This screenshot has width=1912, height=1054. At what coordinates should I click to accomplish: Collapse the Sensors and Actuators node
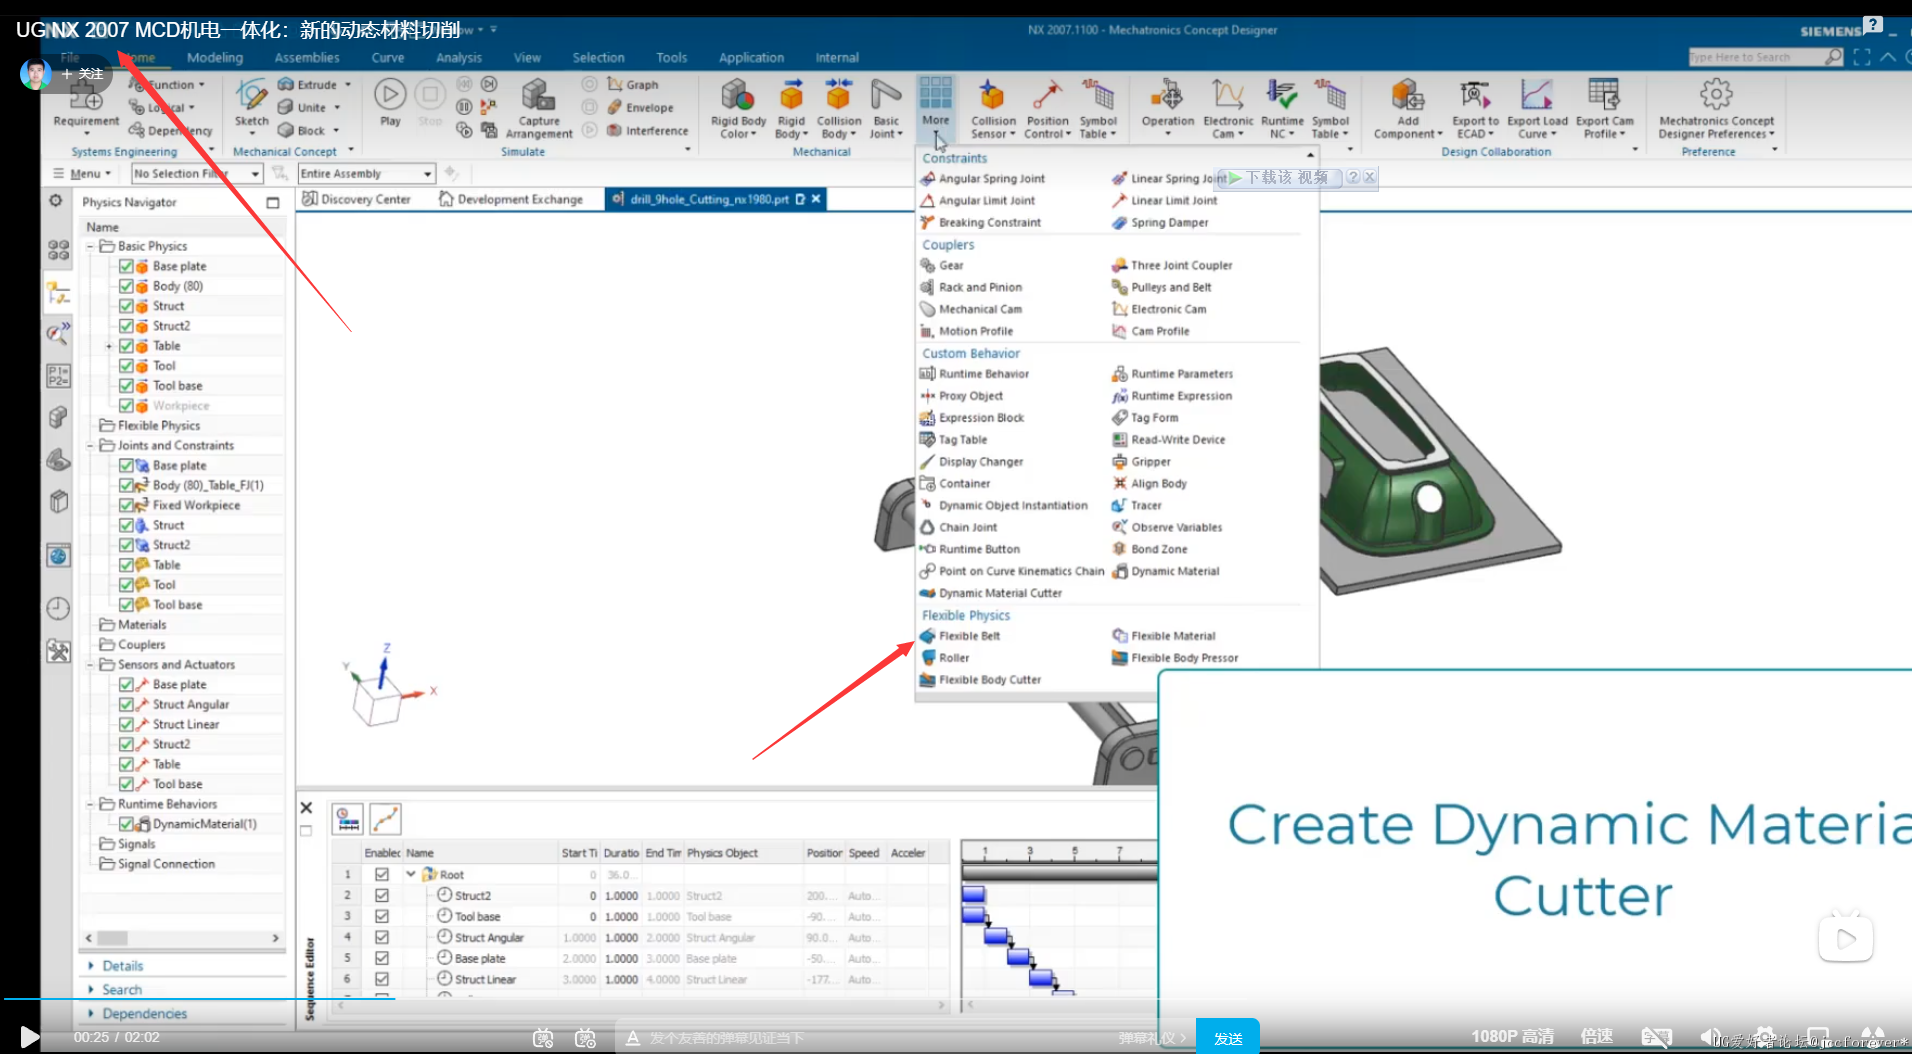(x=90, y=664)
